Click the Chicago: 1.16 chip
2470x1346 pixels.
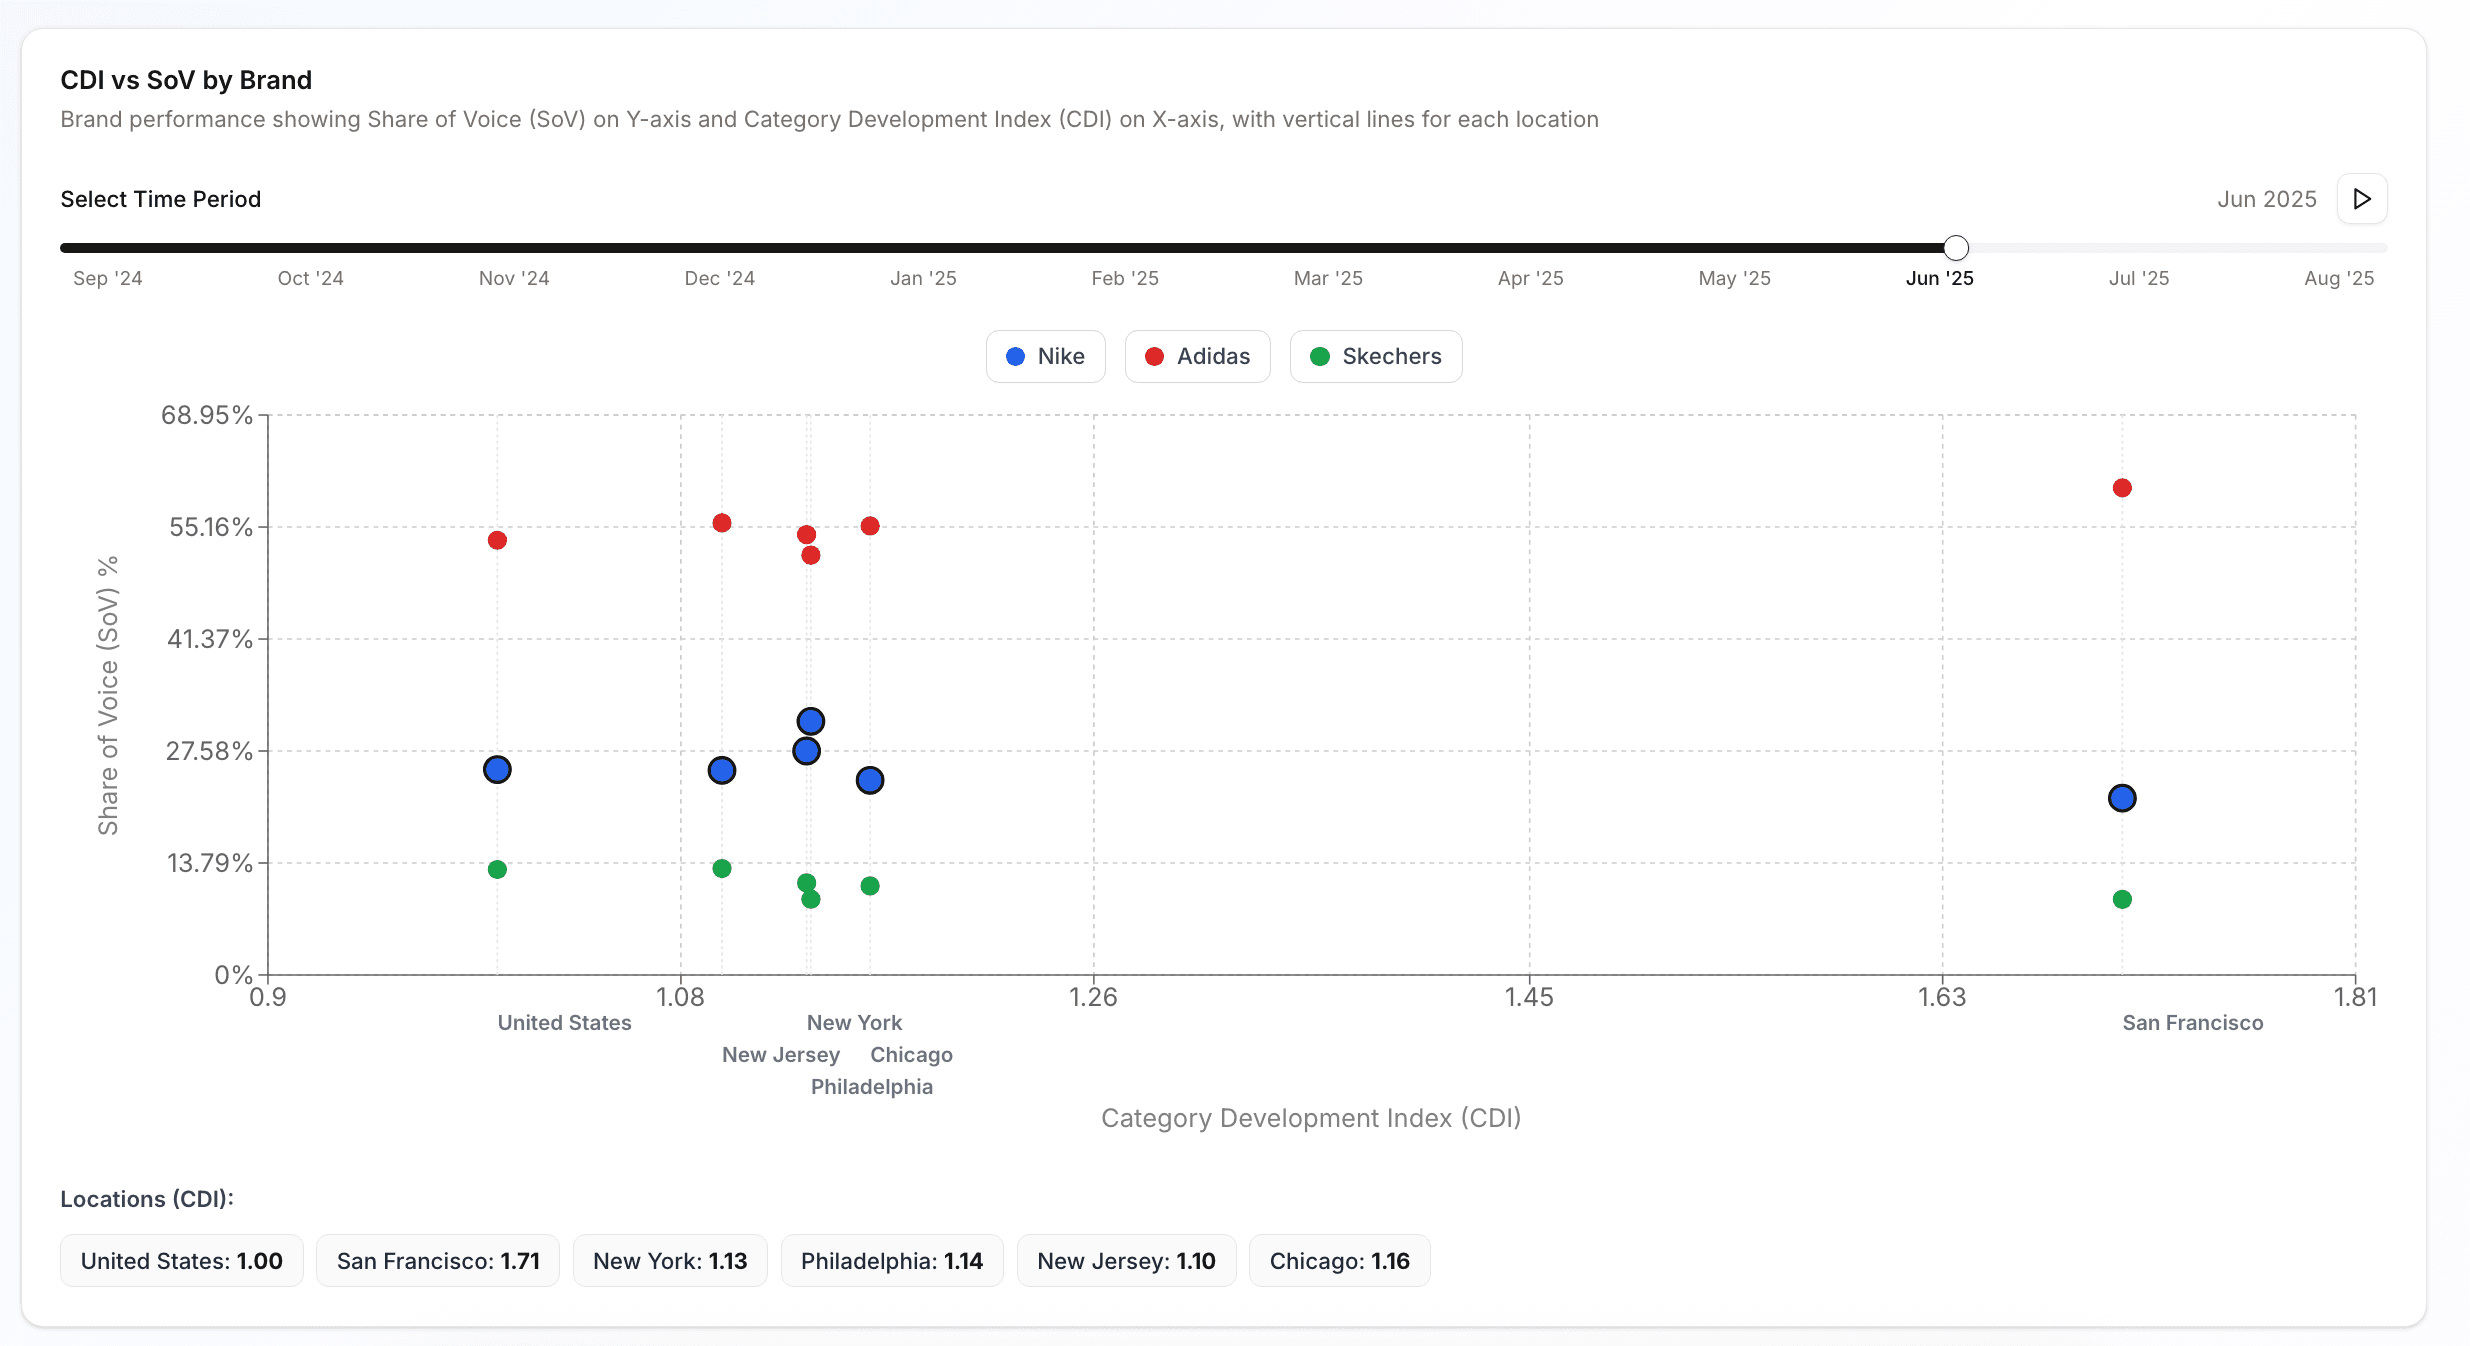[1340, 1261]
